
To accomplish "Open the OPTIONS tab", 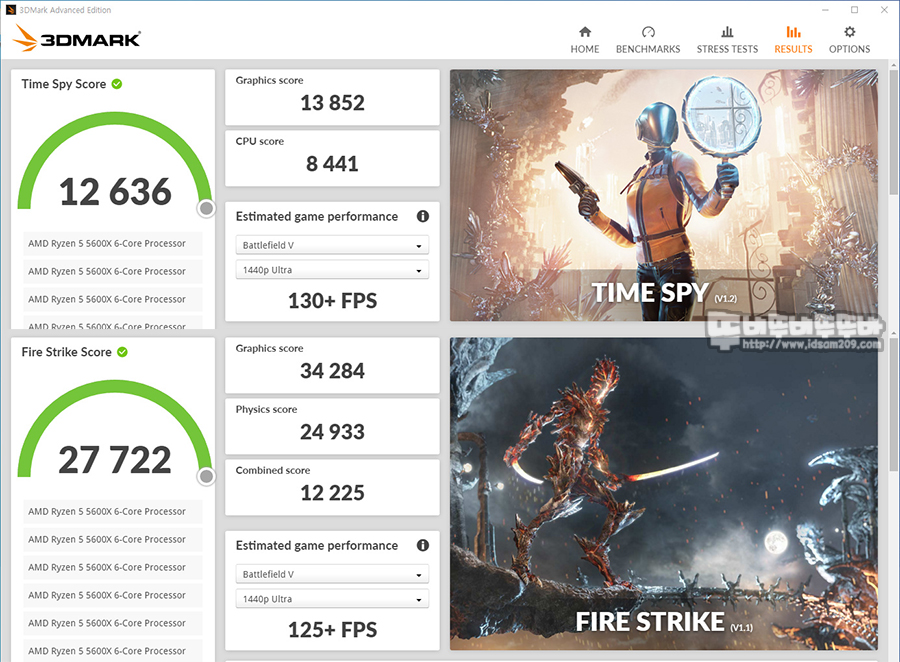I will pos(849,40).
